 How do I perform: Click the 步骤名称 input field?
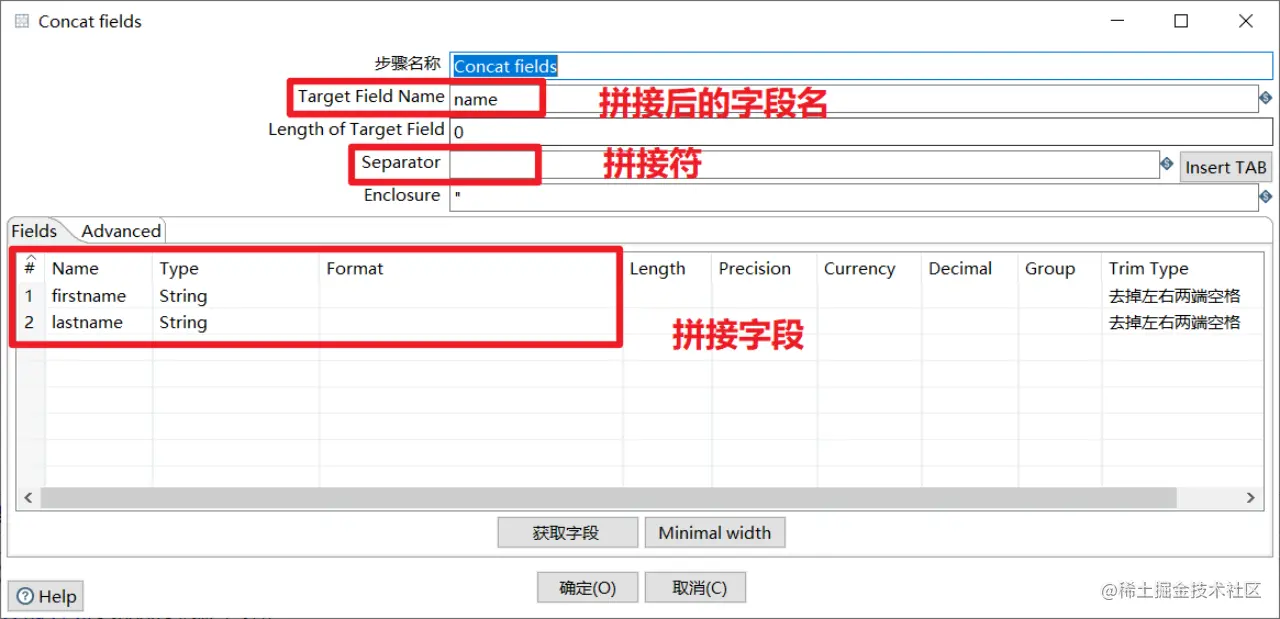[860, 66]
